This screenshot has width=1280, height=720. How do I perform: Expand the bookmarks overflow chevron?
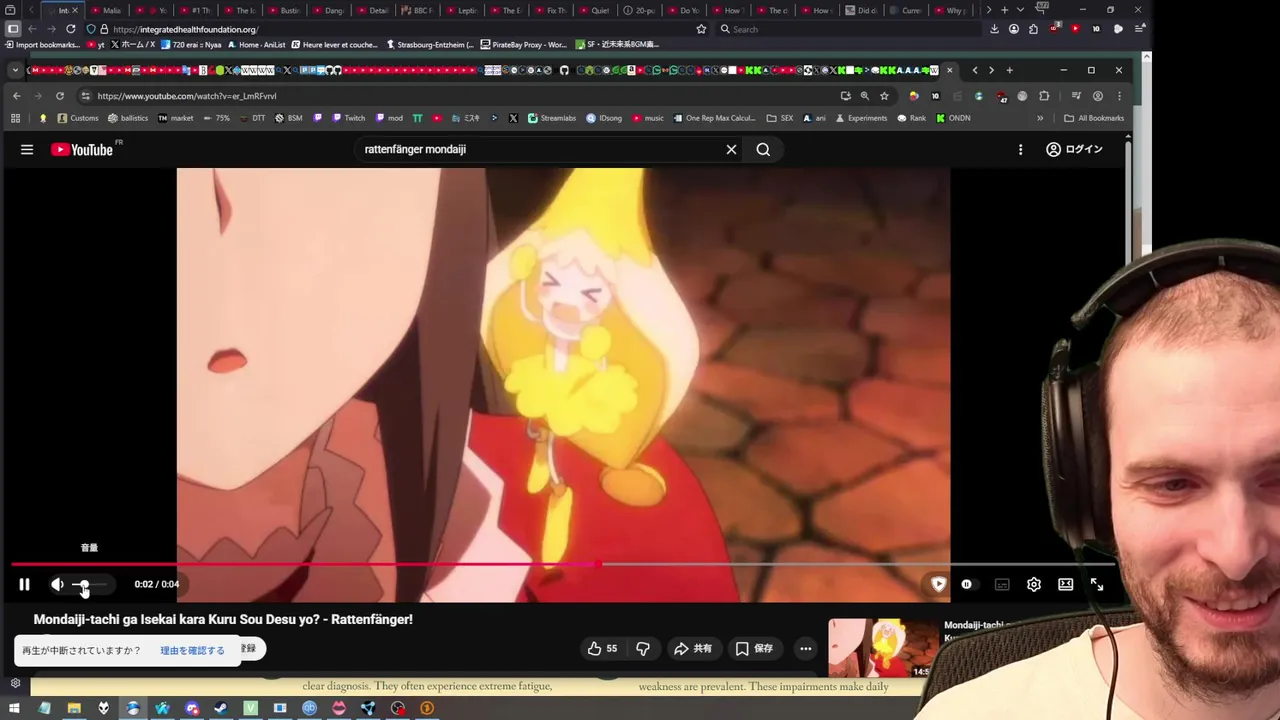pyautogui.click(x=1040, y=118)
